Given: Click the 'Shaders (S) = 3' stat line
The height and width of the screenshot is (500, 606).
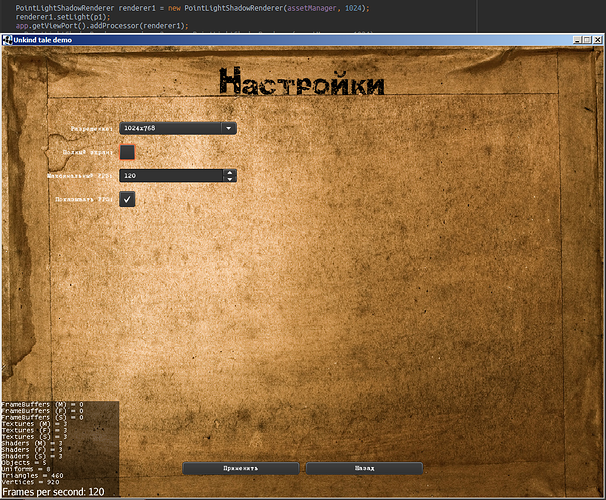Looking at the screenshot, I should tap(32, 456).
